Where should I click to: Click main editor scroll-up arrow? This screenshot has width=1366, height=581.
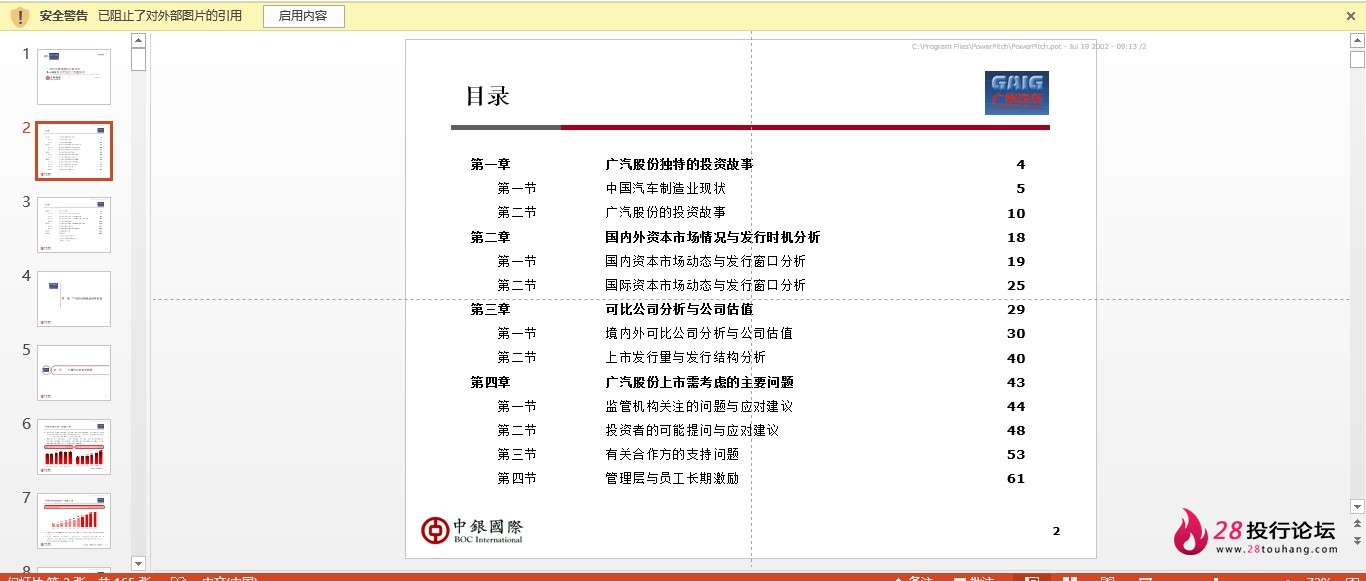1357,41
